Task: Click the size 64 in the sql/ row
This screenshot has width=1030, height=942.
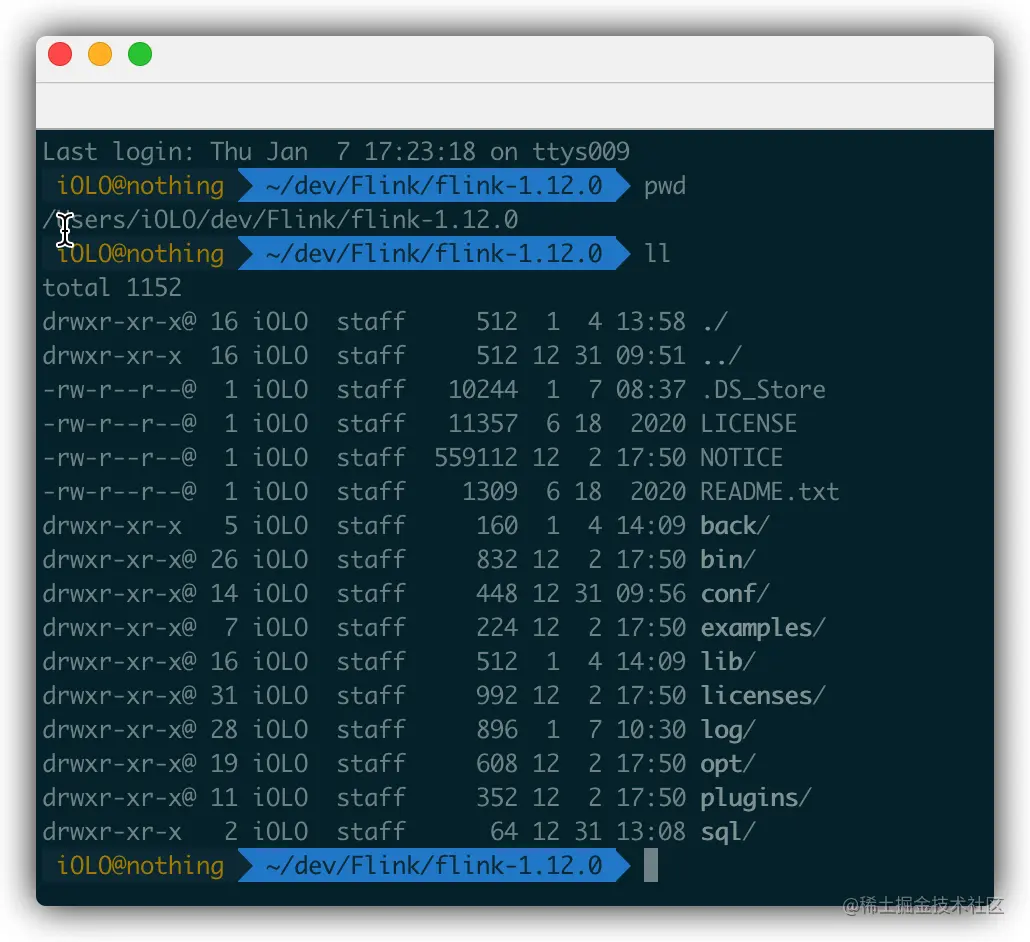Action: (x=504, y=833)
